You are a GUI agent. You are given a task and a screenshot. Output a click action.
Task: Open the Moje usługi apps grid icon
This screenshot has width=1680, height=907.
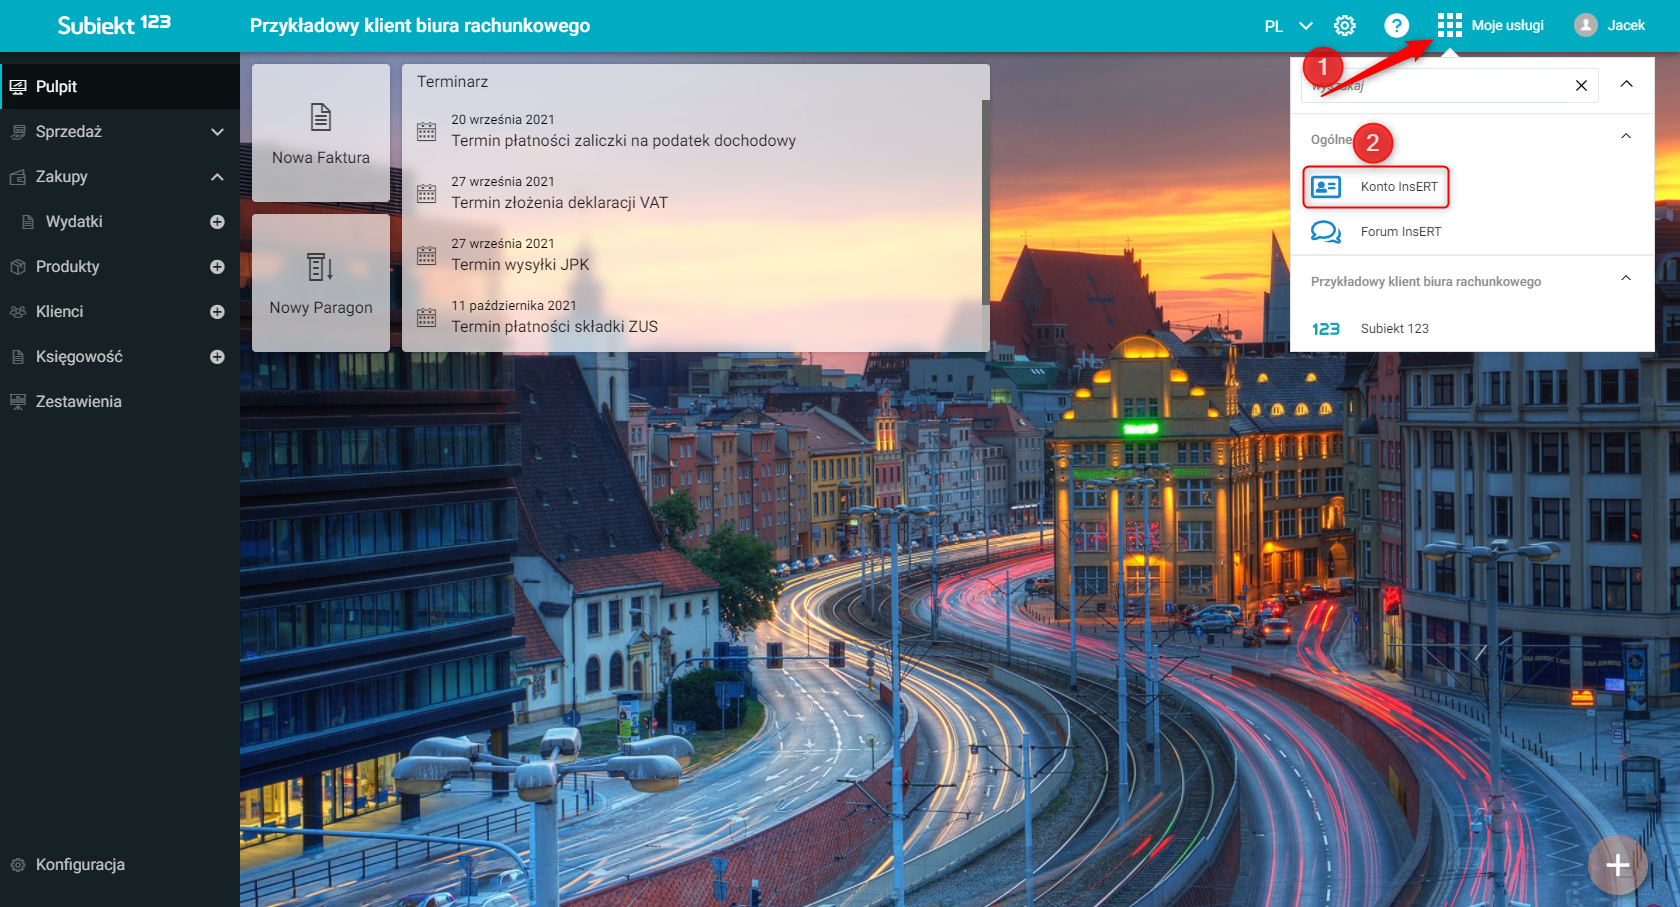(x=1449, y=25)
